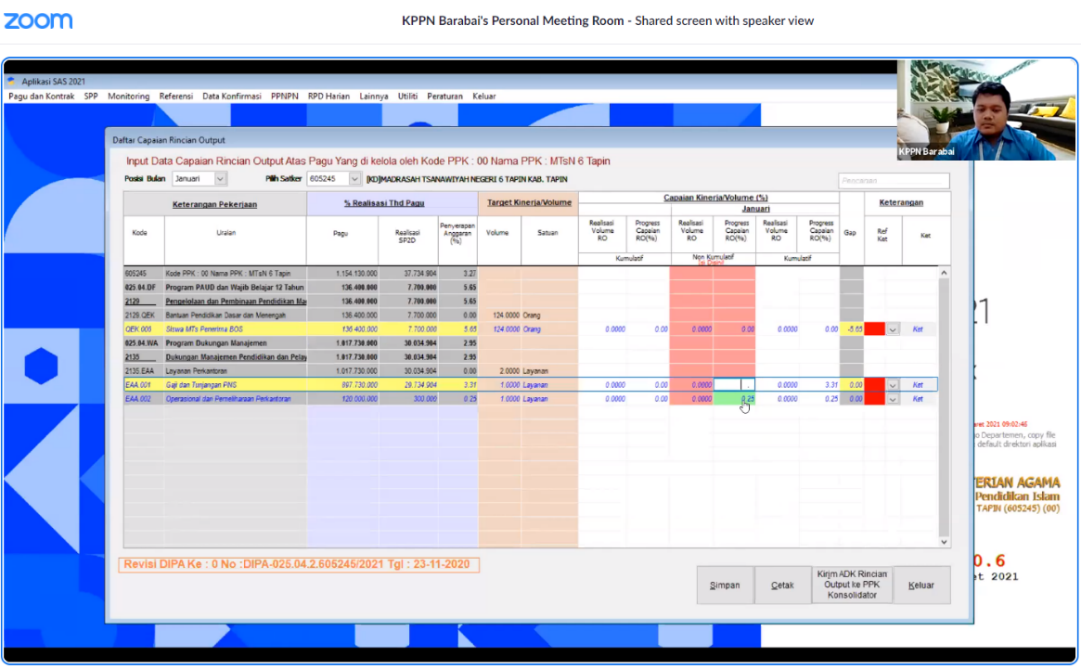Viewport: 1081px width, 669px height.
Task: Click the KPPN Barabai speaker video thumbnail
Action: [x=985, y=110]
